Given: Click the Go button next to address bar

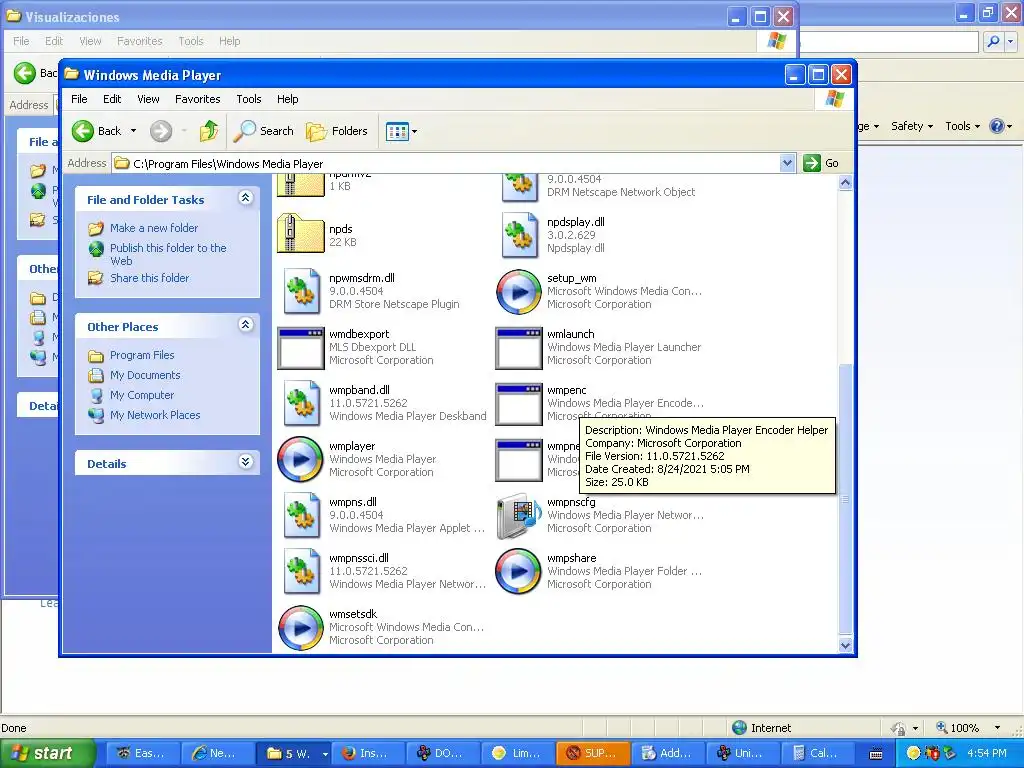Looking at the screenshot, I should click(x=822, y=163).
